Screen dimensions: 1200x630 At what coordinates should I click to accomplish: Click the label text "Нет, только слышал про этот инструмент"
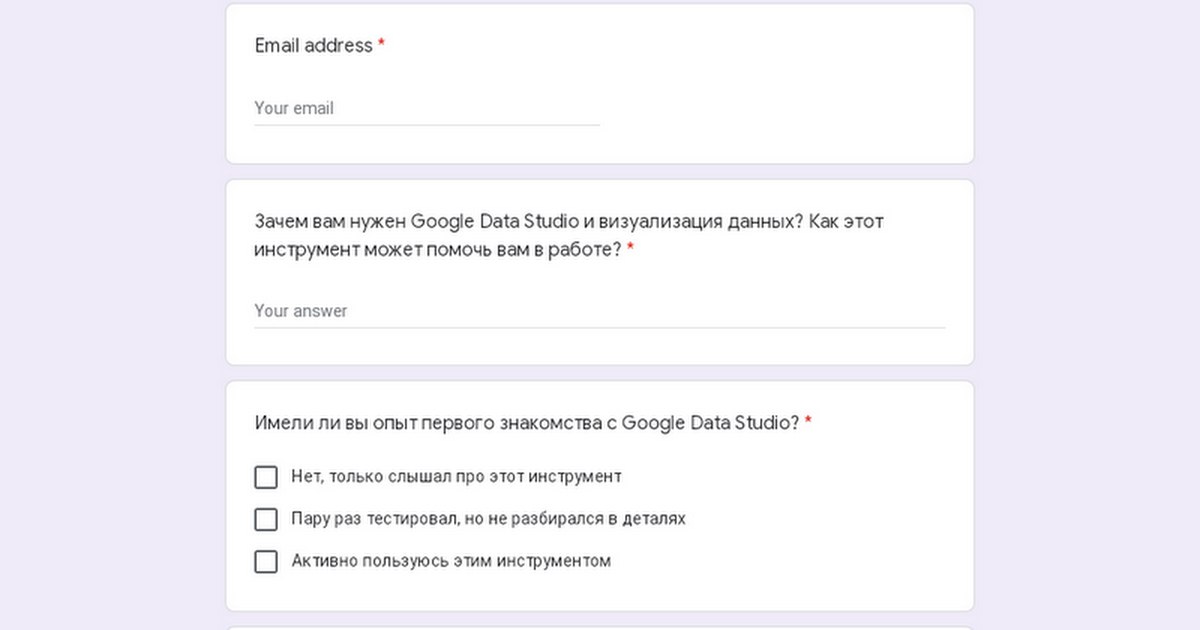[456, 477]
